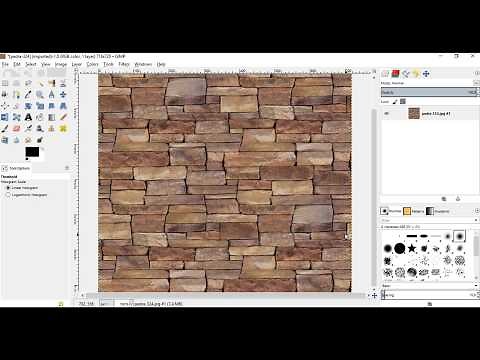
Task: Open the Windows menu
Action: pyautogui.click(x=143, y=64)
